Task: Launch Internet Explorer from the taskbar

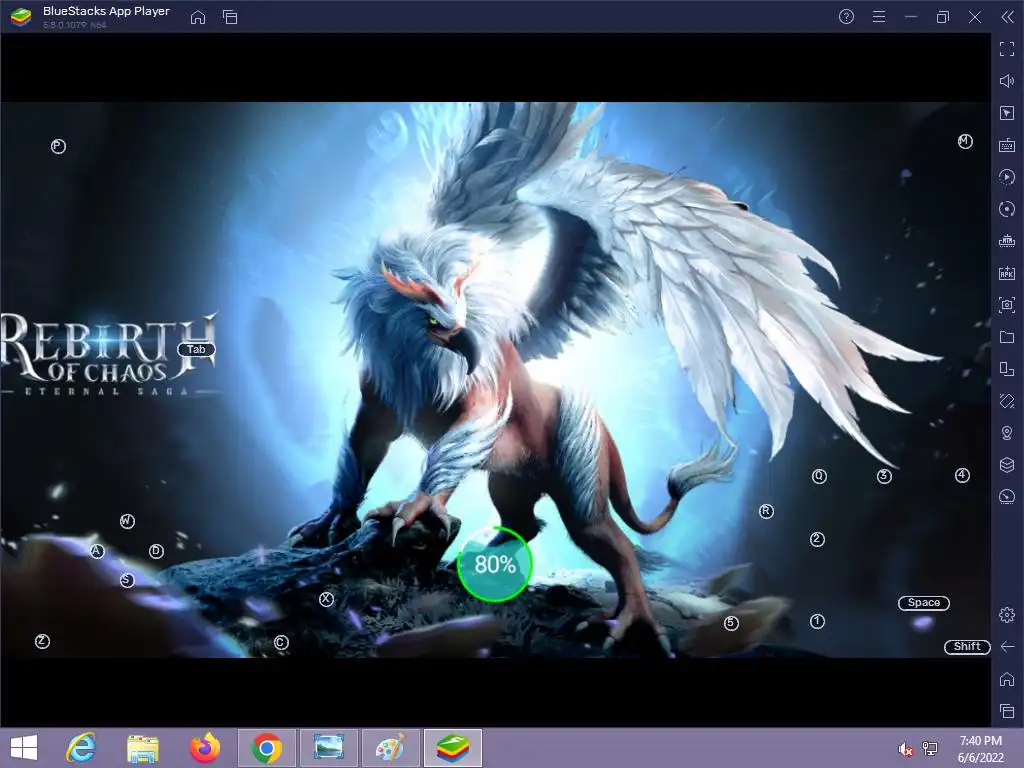Action: tap(82, 748)
